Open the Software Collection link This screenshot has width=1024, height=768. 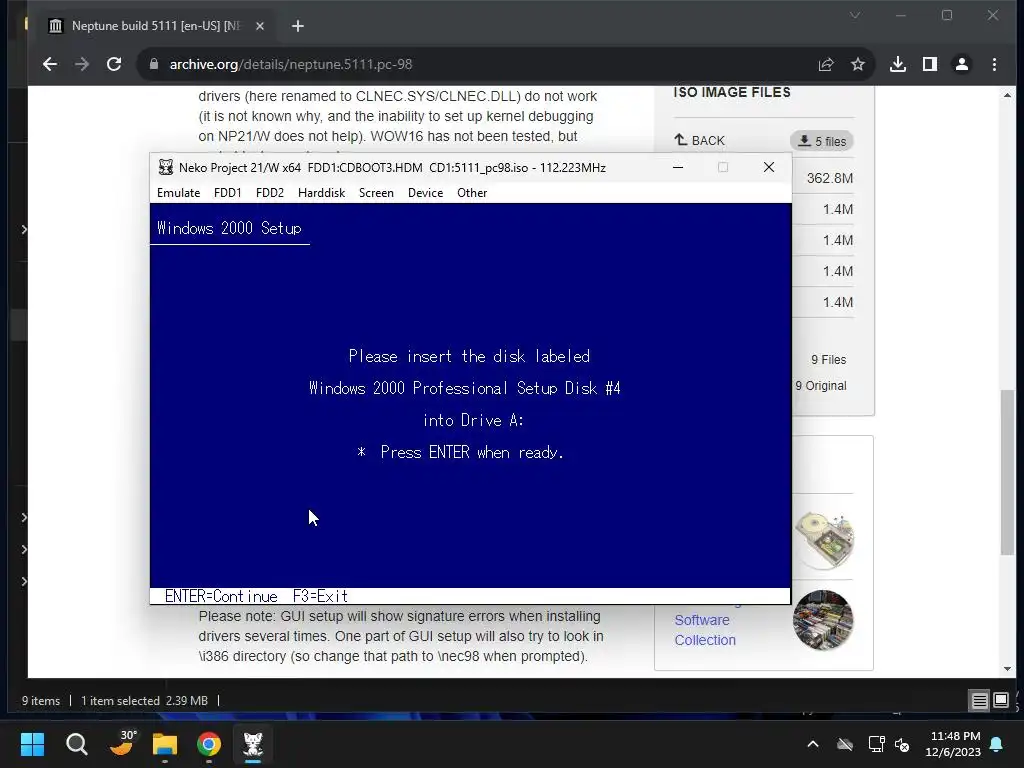coord(705,630)
